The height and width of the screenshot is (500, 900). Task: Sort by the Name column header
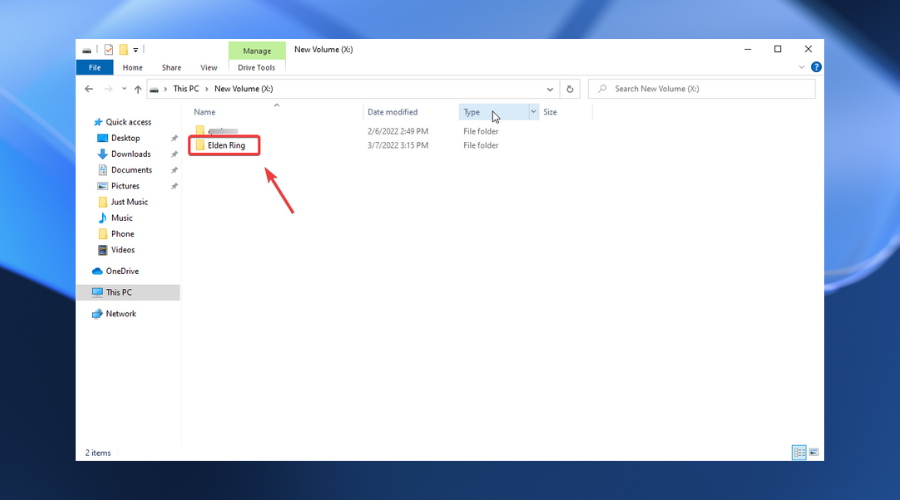(204, 112)
